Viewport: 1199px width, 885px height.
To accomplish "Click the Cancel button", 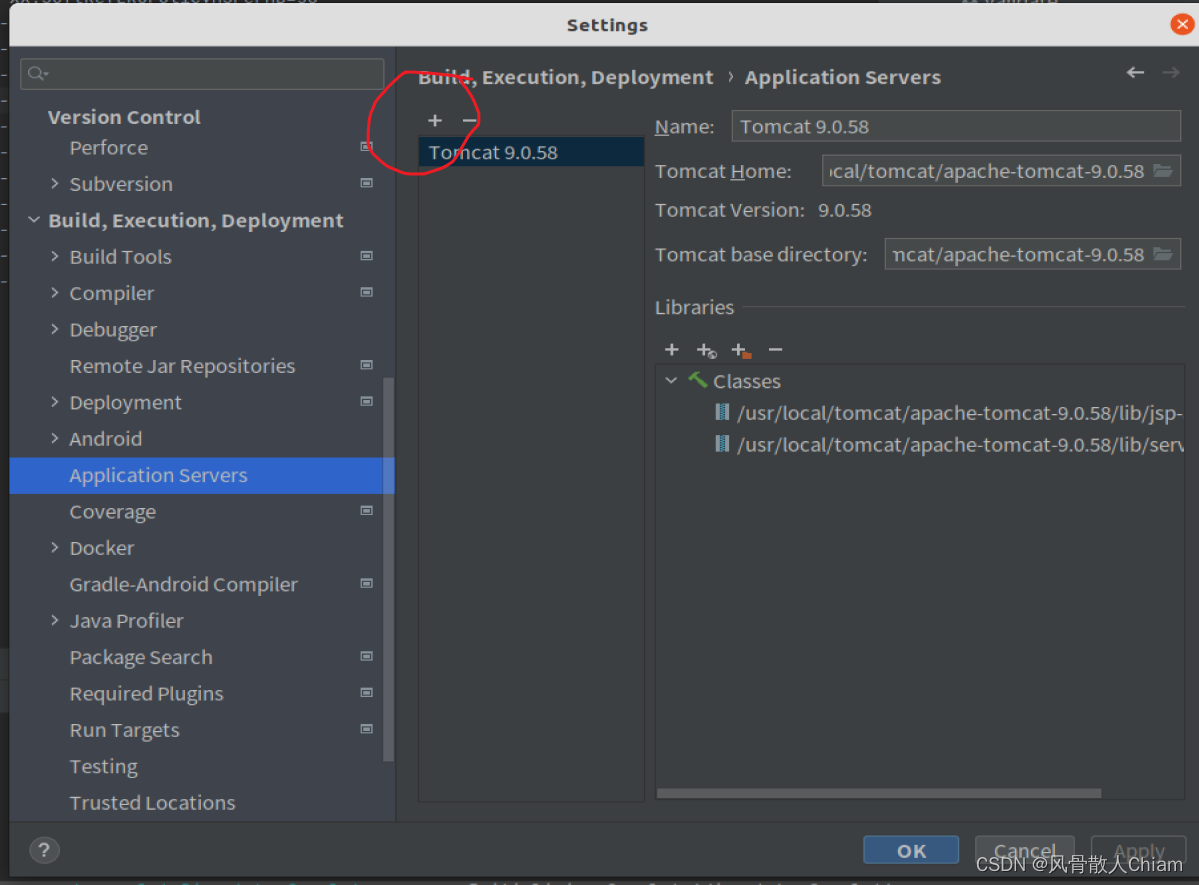I will tap(1024, 850).
